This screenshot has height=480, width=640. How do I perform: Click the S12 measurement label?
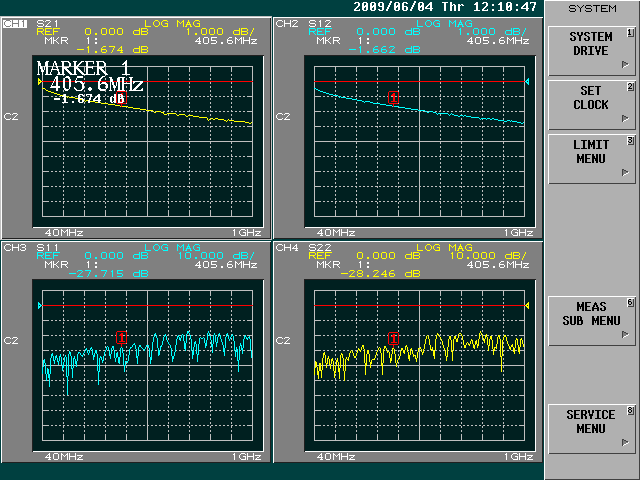[320, 24]
